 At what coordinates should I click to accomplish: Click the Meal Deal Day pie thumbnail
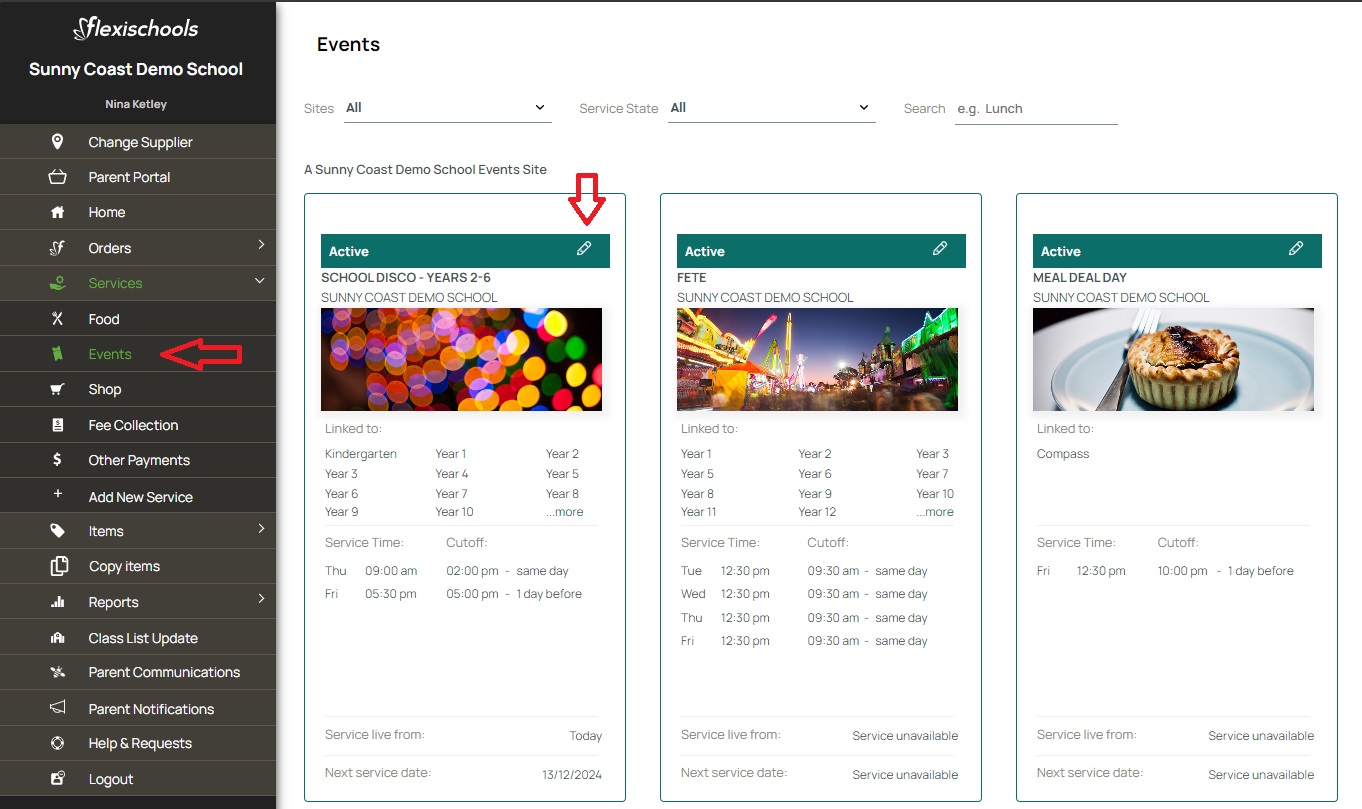pos(1173,359)
